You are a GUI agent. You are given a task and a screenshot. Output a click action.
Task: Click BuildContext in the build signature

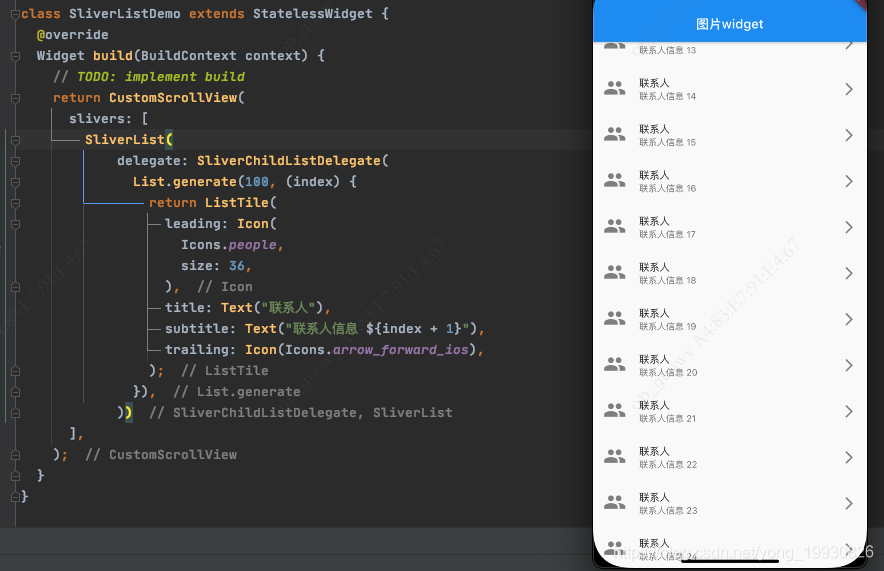(188, 56)
